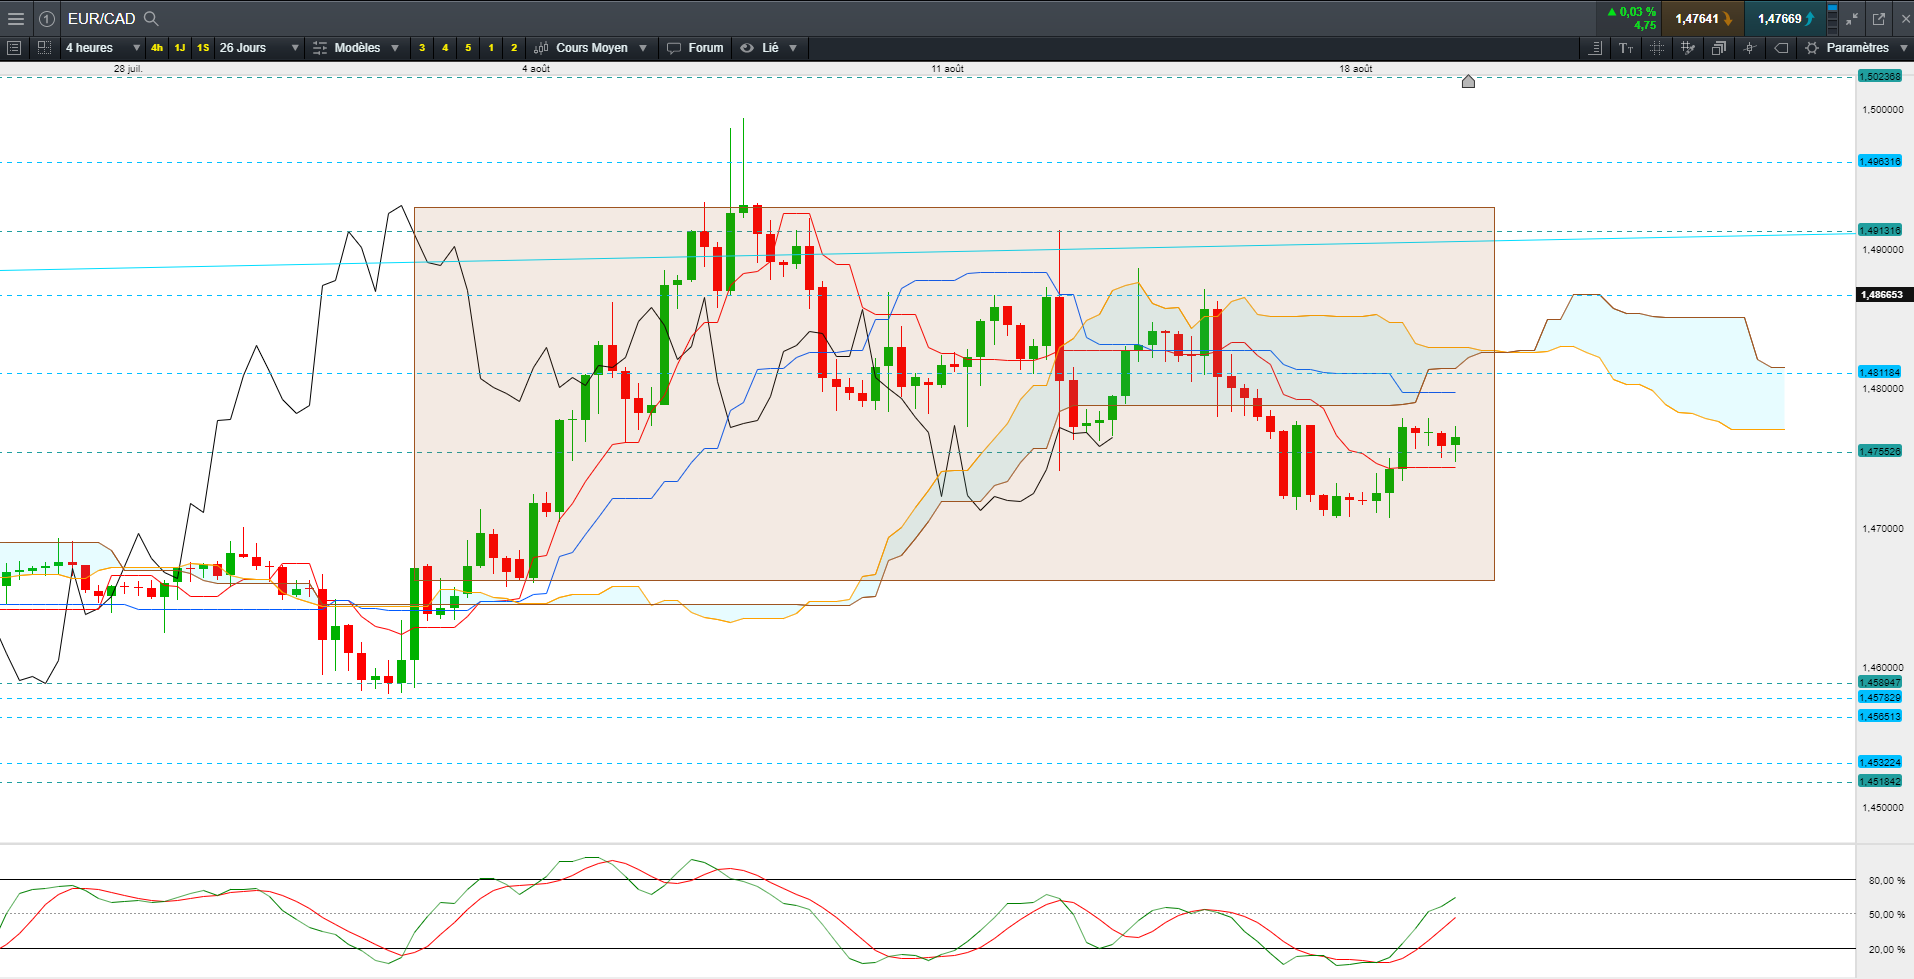This screenshot has height=979, width=1914.
Task: Click the circled number 1 window indicator
Action: tap(47, 19)
